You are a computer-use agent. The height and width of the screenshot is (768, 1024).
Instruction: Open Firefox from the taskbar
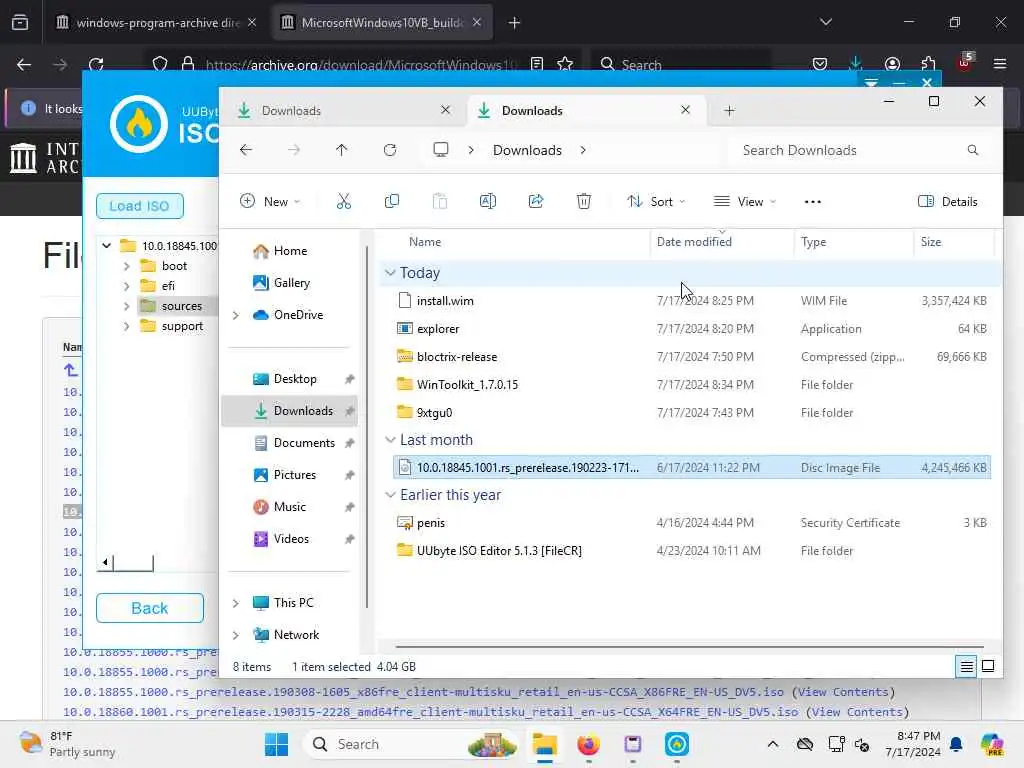tap(588, 744)
